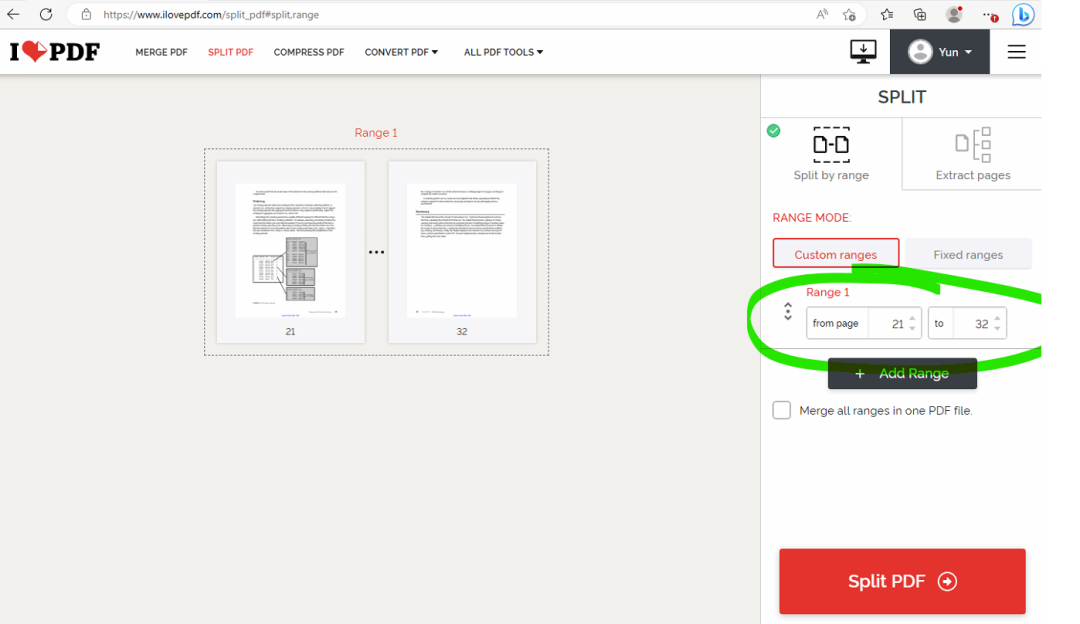Open the browser profile avatar
1080x624 pixels.
[x=954, y=14]
